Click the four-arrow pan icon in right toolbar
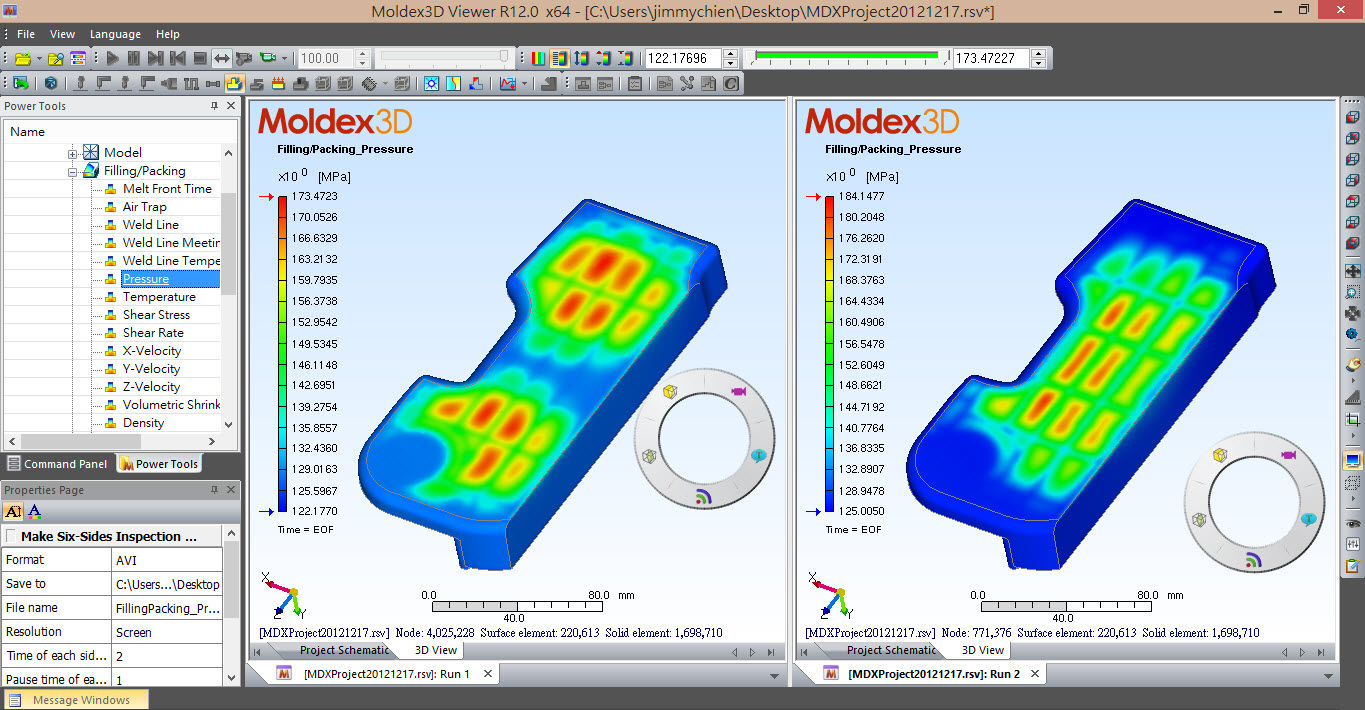 [1352, 271]
